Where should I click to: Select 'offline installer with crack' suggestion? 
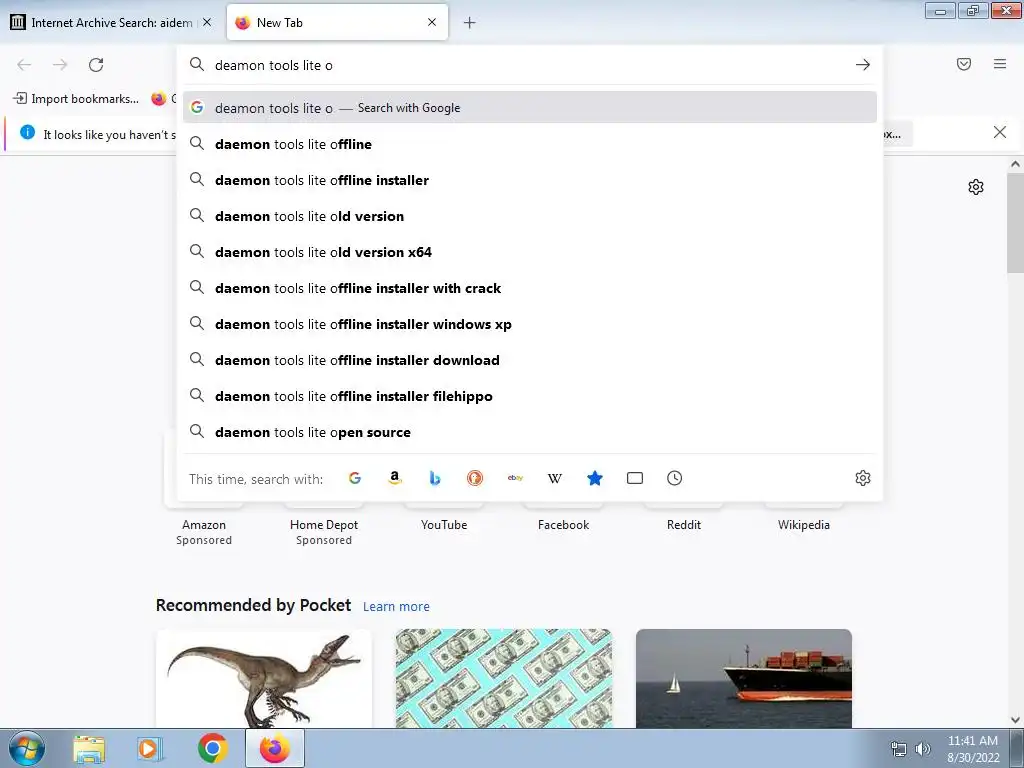(x=530, y=288)
